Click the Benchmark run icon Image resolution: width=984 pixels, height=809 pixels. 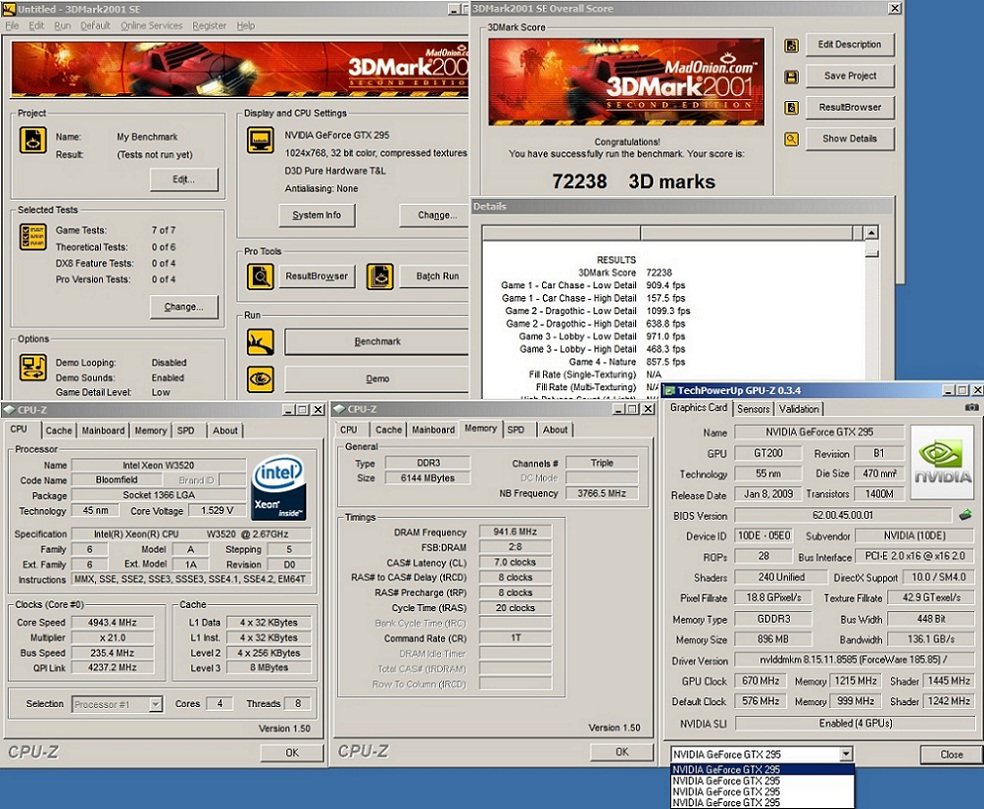point(260,342)
